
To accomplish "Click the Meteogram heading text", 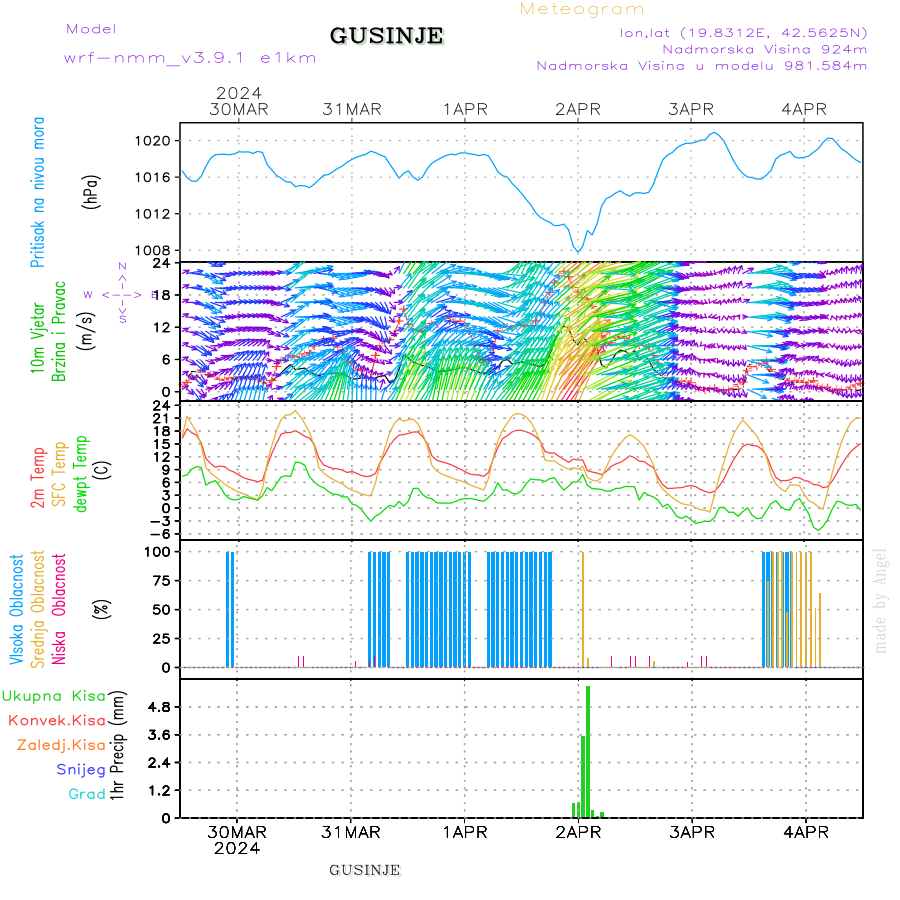I will (581, 9).
